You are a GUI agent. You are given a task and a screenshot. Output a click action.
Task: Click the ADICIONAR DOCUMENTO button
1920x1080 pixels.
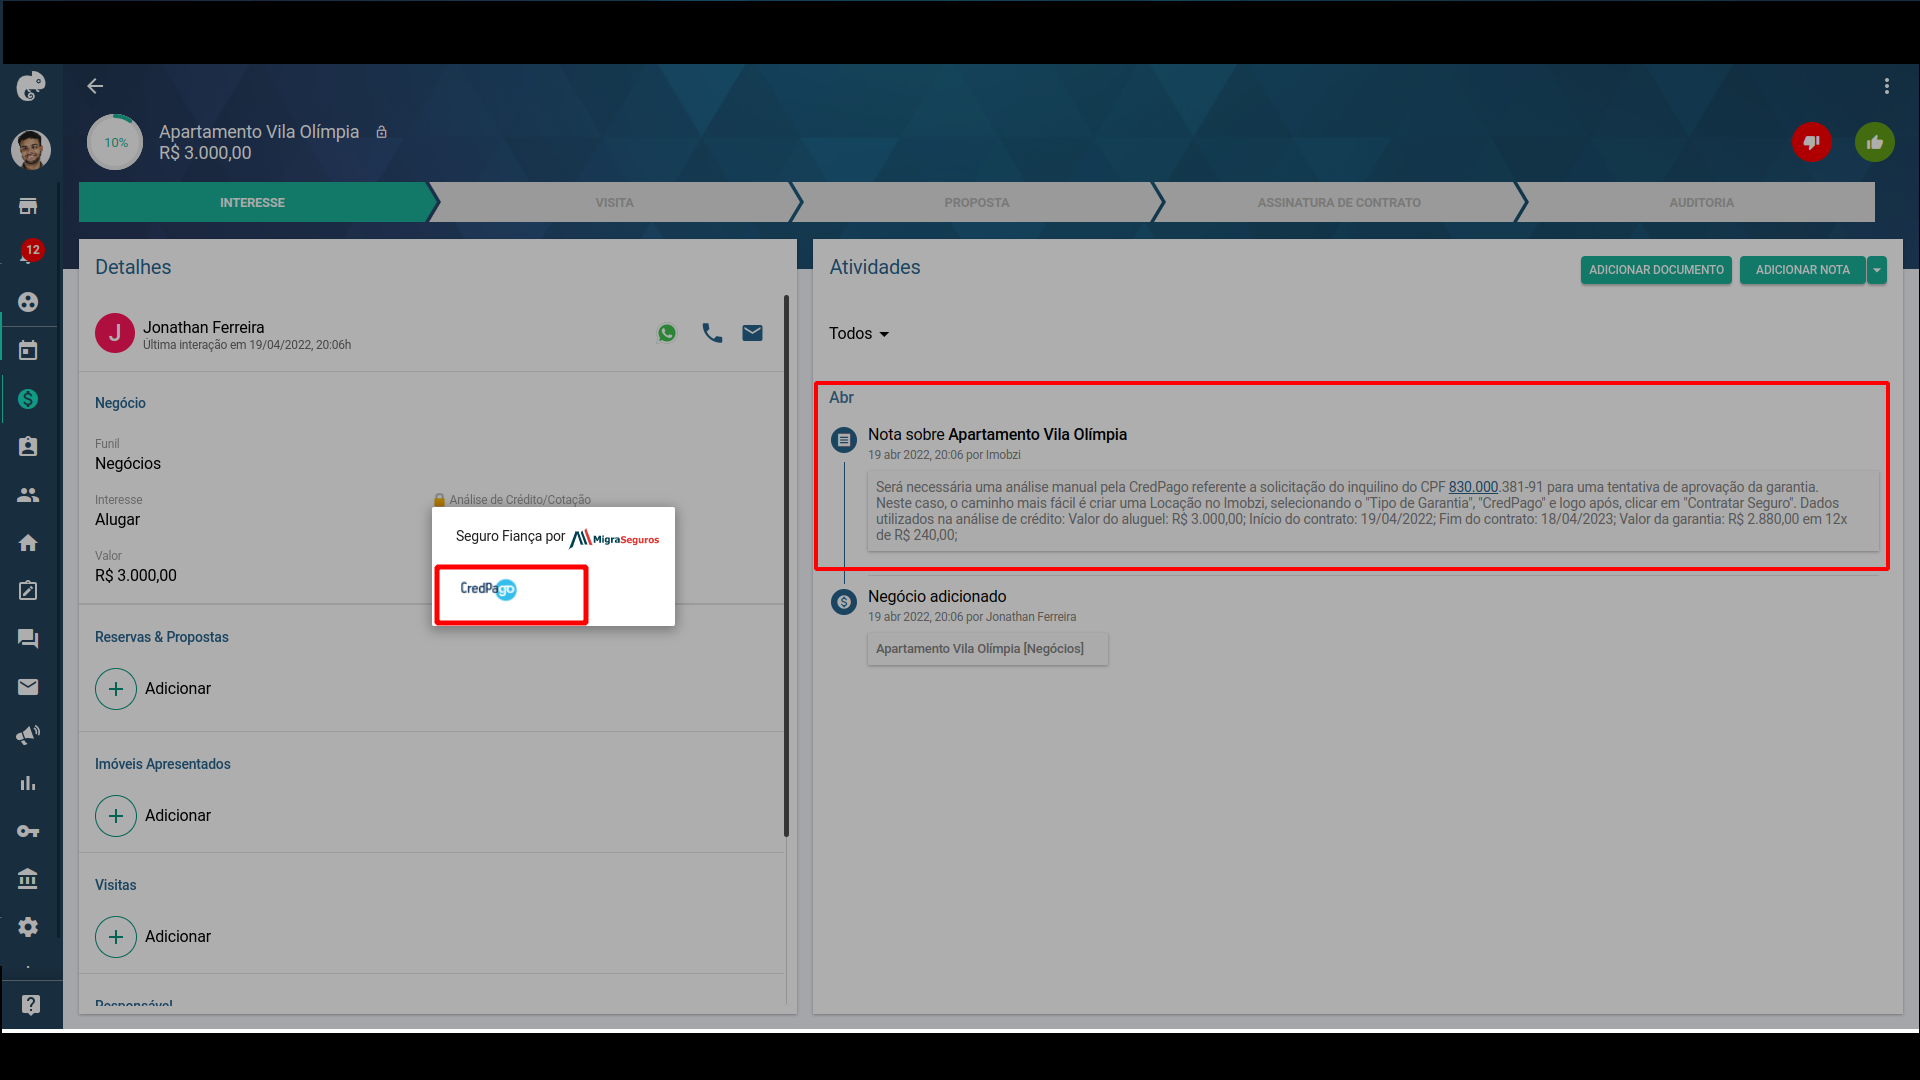[1656, 270]
